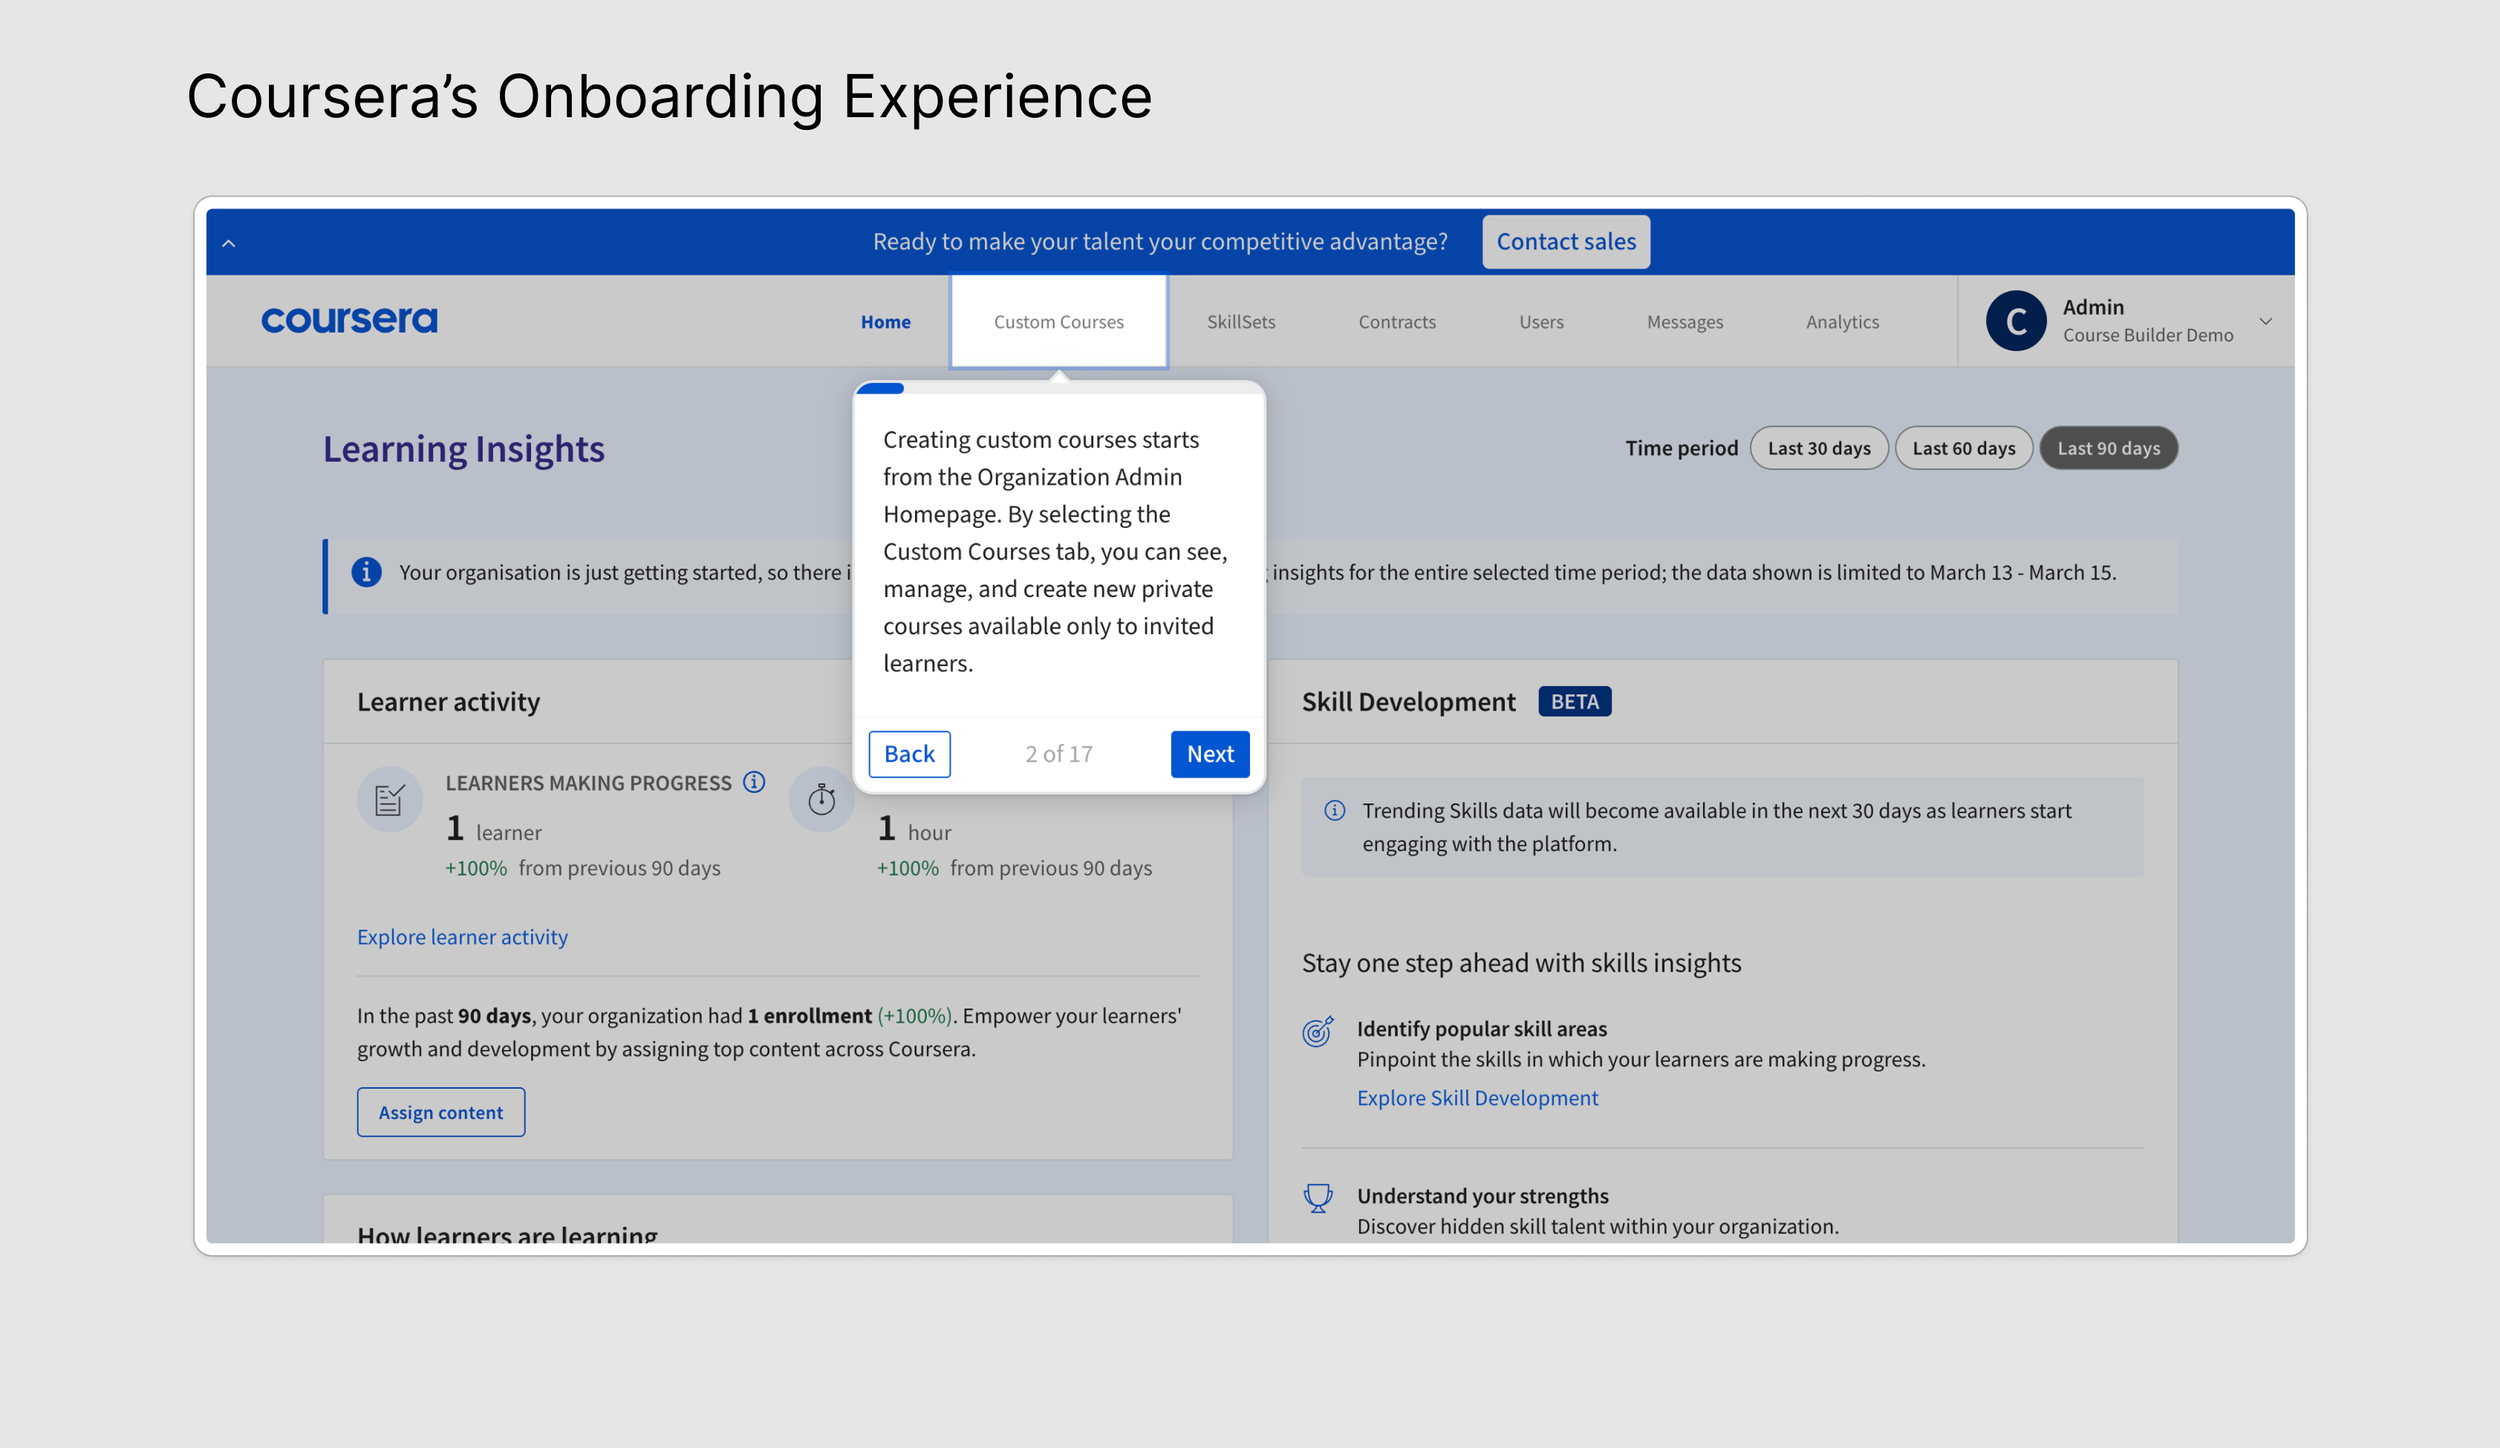Collapse the top banner with chevron

point(229,243)
